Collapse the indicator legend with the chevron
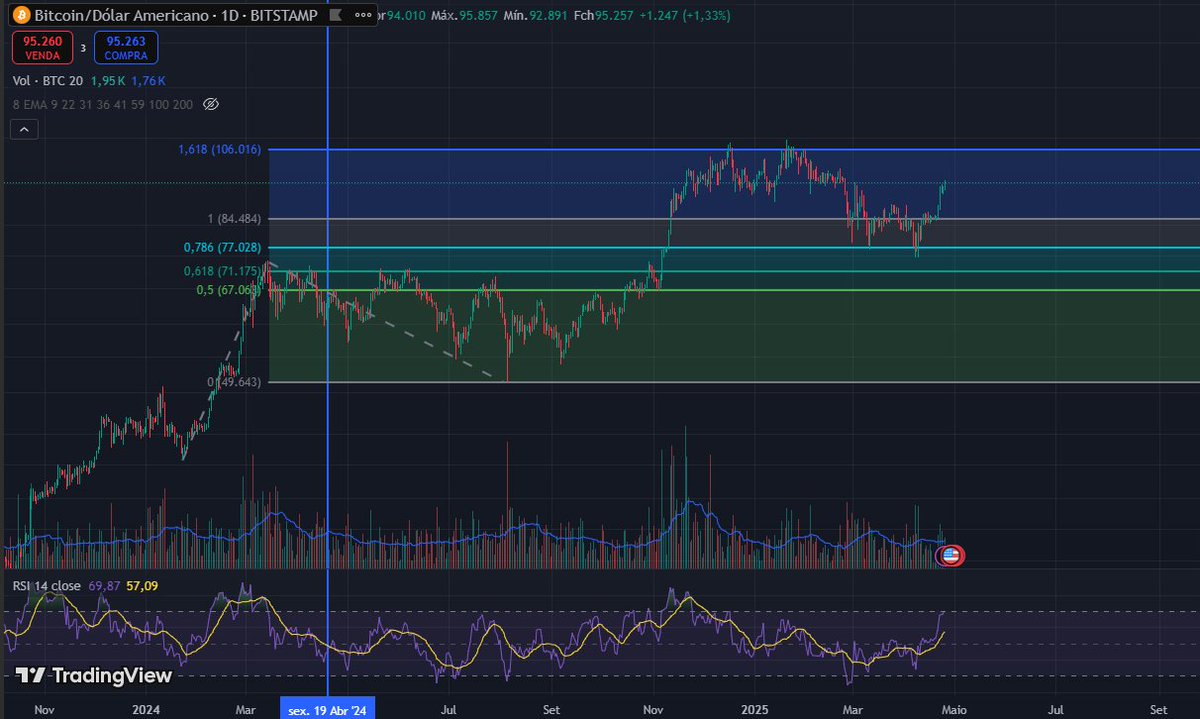 [24, 128]
